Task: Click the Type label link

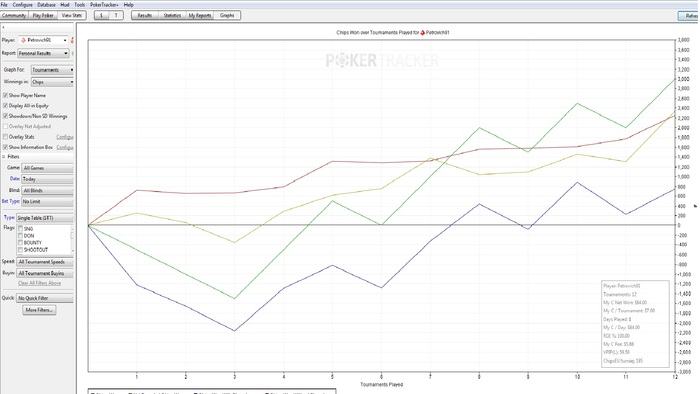Action: click(x=9, y=217)
